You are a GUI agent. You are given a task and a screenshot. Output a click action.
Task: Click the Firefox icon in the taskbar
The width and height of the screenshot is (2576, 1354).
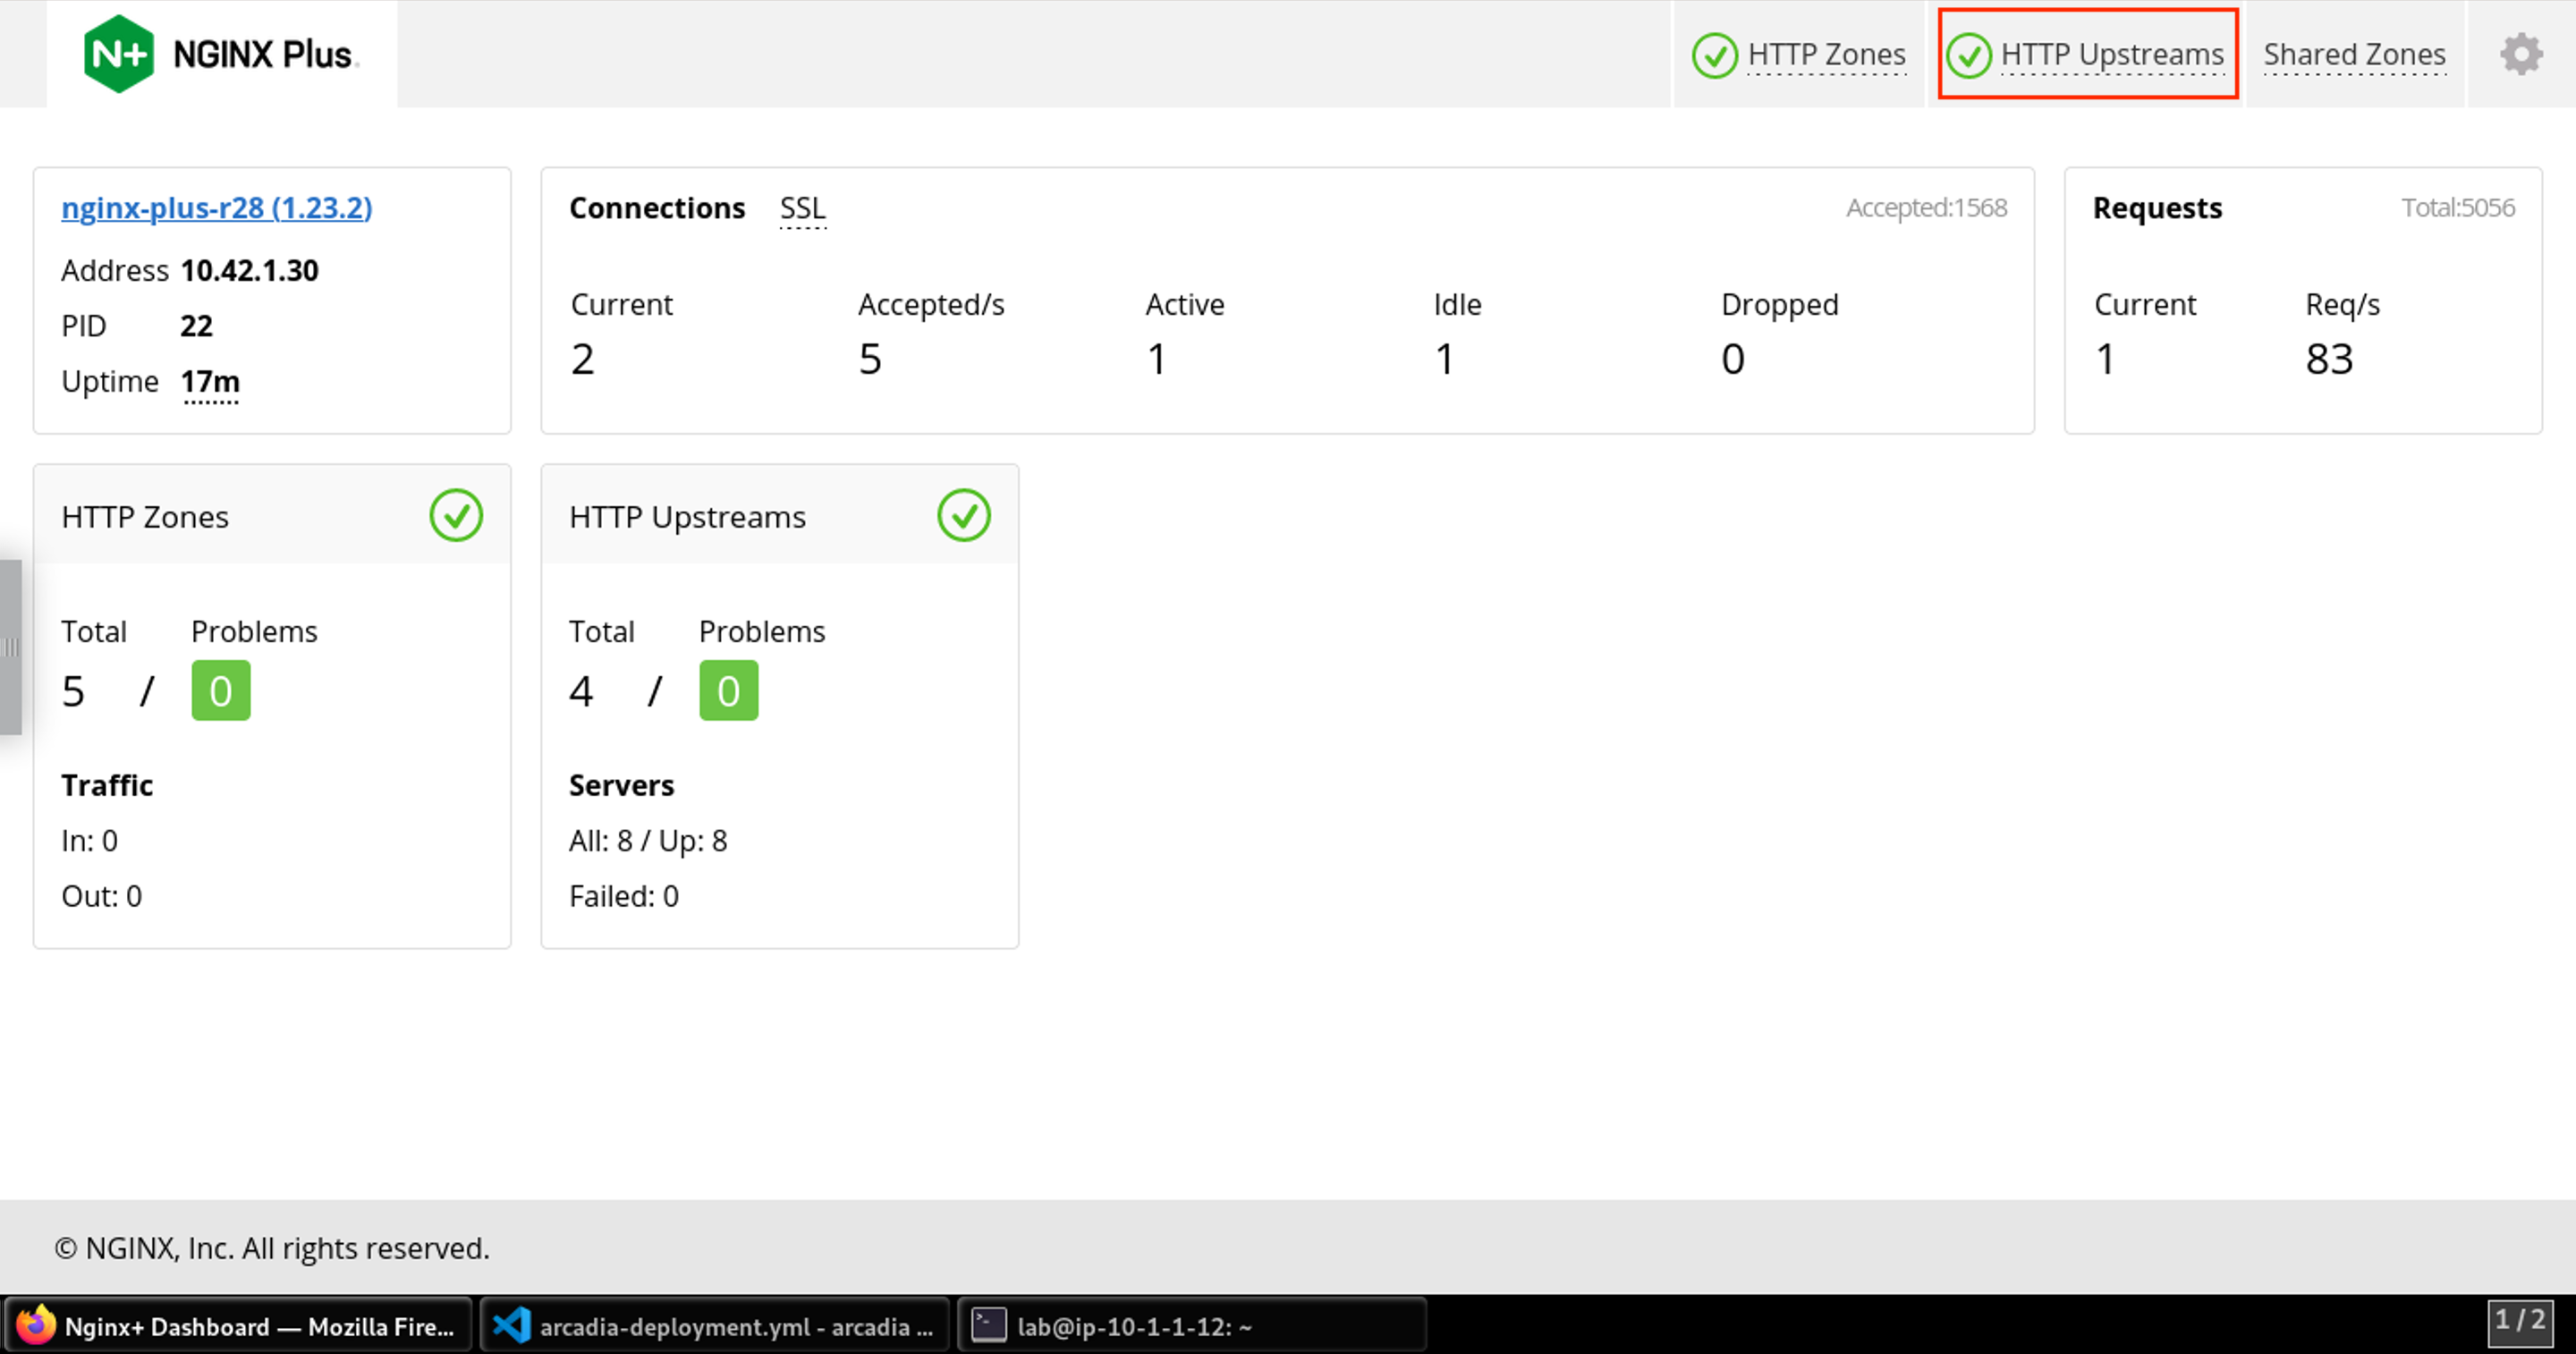pos(36,1325)
